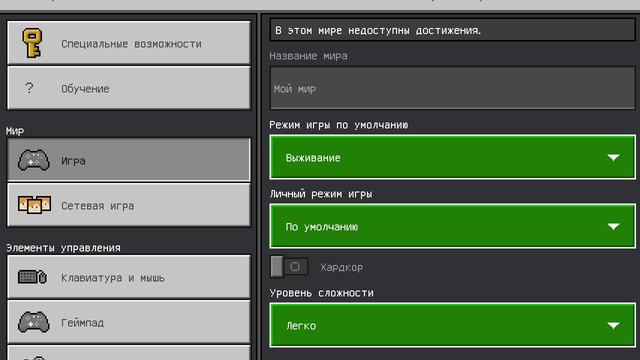Click arrow of default game mode dropdown

(613, 158)
